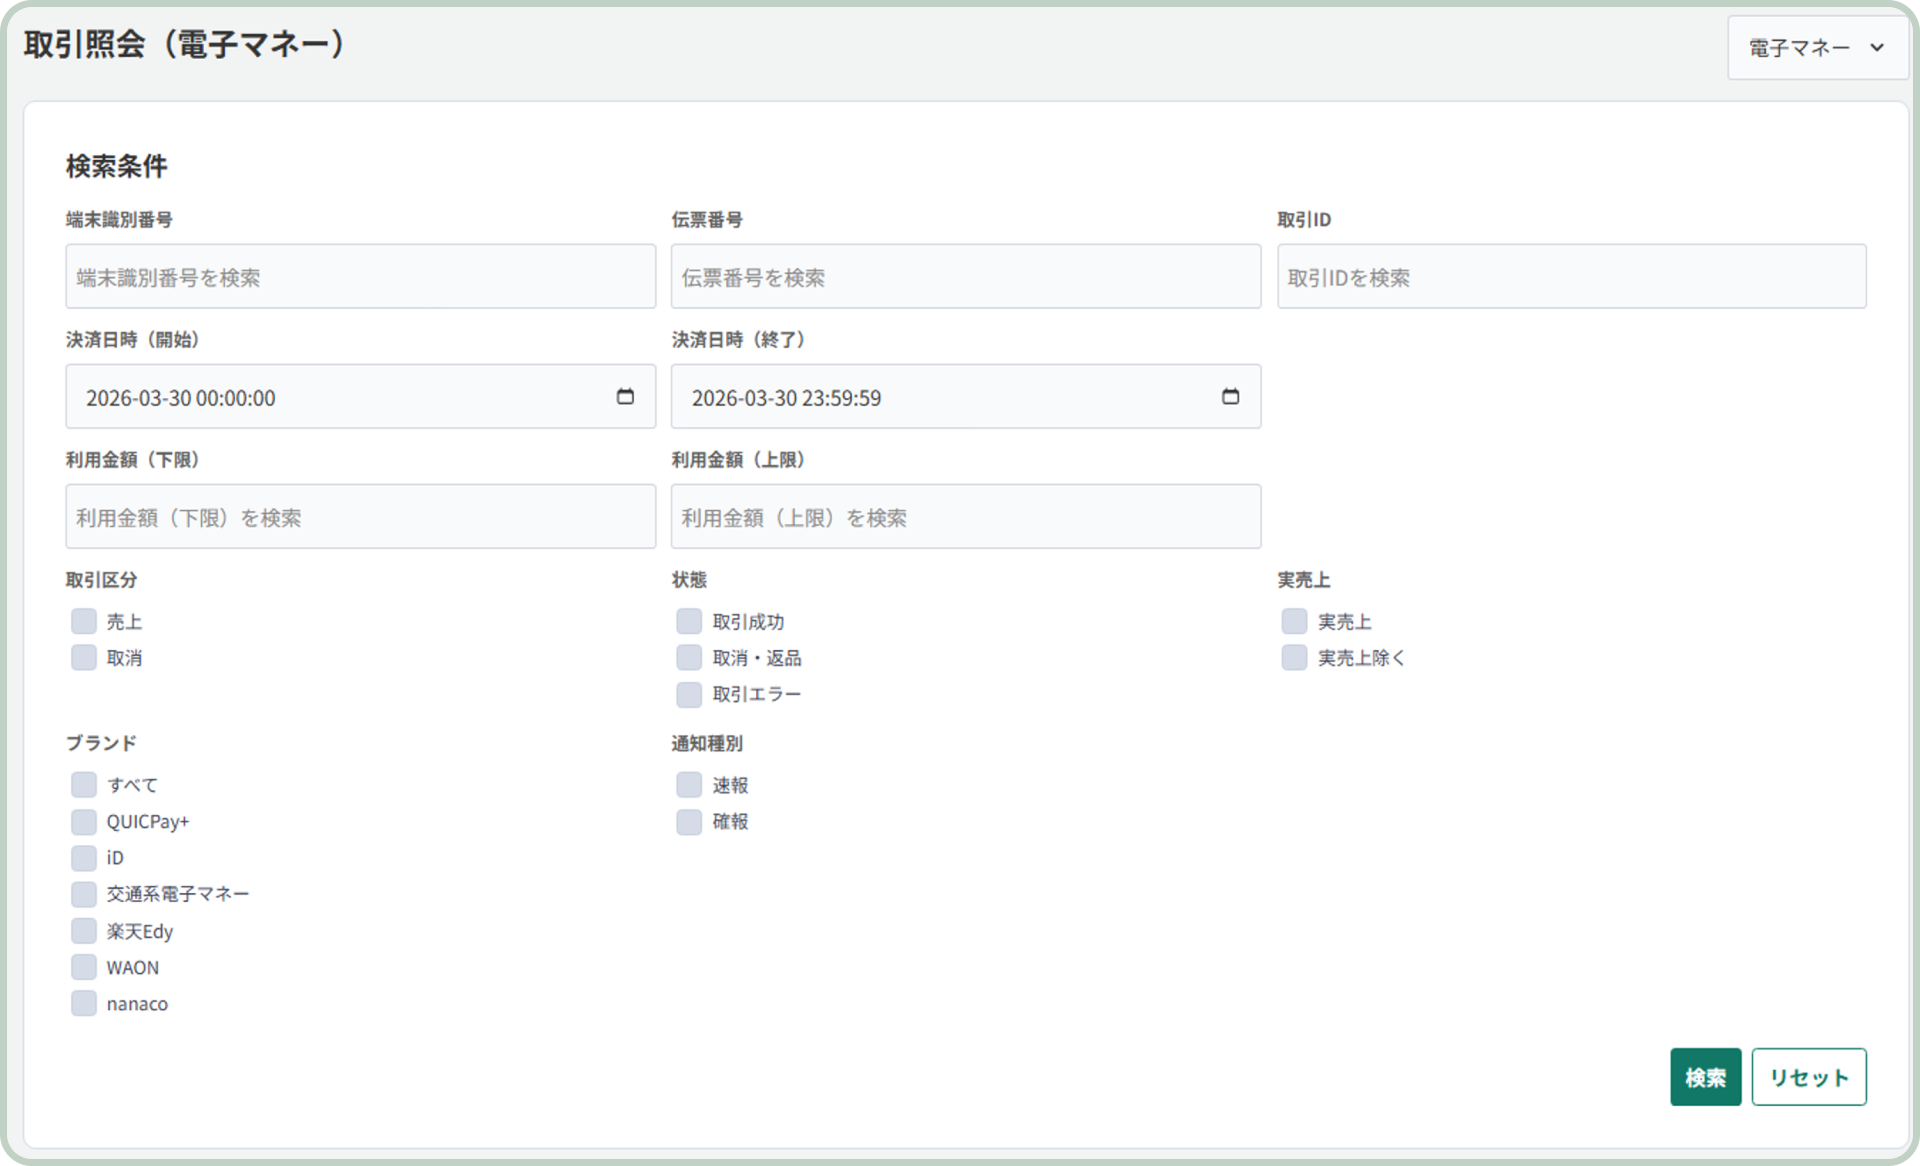This screenshot has height=1166, width=1920.
Task: Toggle the すべて brand checkbox
Action: (x=84, y=785)
